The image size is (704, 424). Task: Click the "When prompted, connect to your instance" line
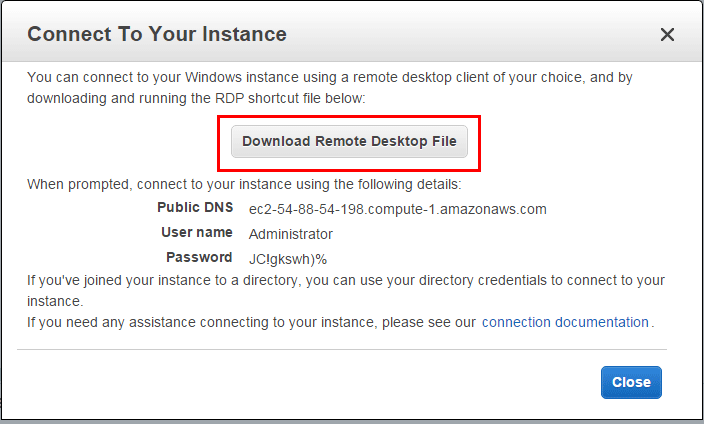click(x=244, y=185)
